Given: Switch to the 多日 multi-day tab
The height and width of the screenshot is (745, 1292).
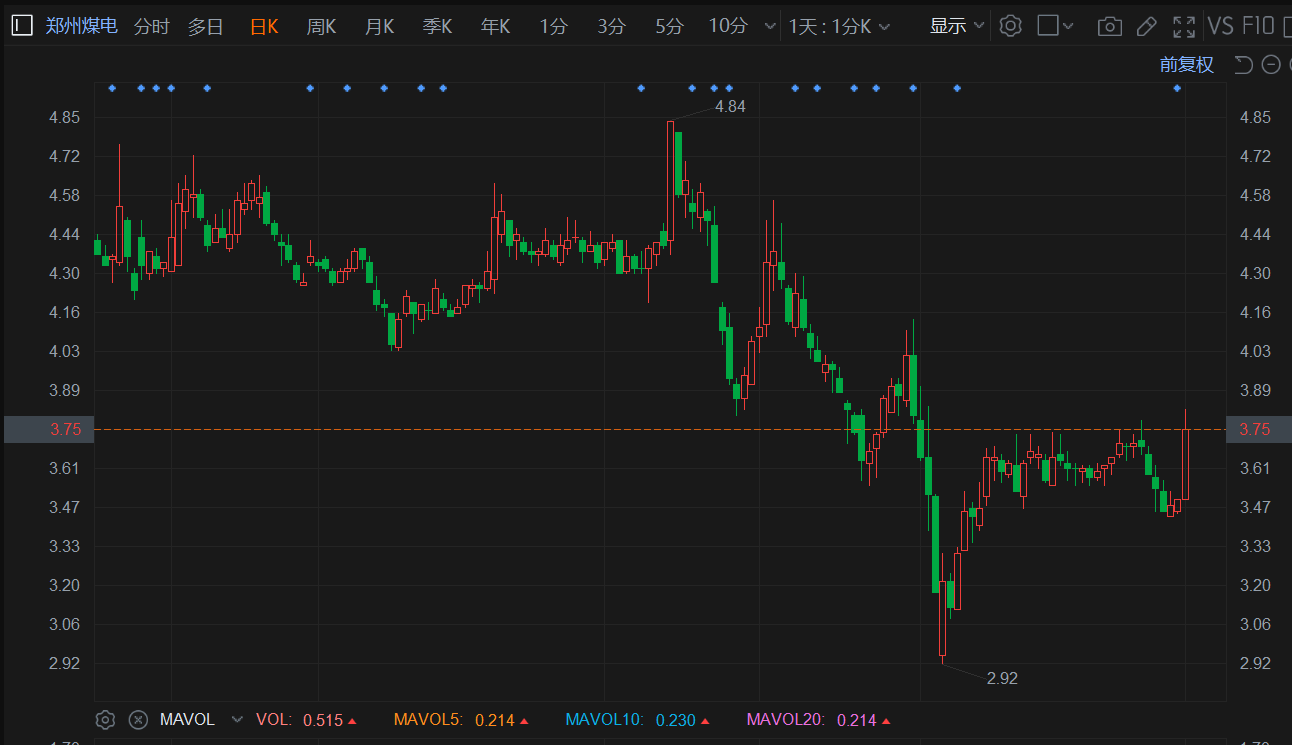Looking at the screenshot, I should [x=206, y=26].
